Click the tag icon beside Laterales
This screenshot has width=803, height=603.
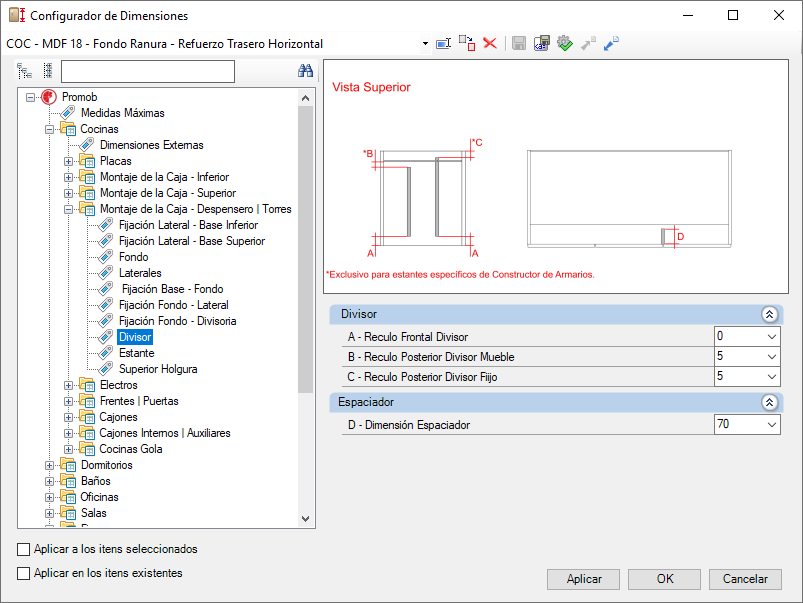pos(105,273)
